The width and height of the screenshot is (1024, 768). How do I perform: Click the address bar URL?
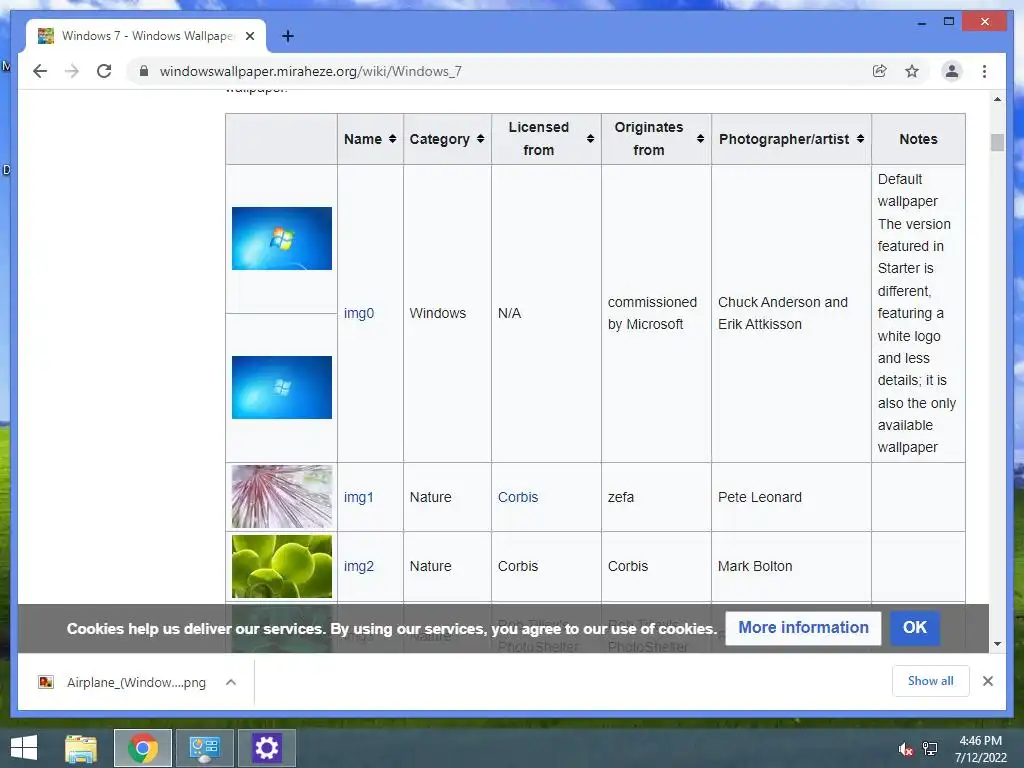point(310,71)
